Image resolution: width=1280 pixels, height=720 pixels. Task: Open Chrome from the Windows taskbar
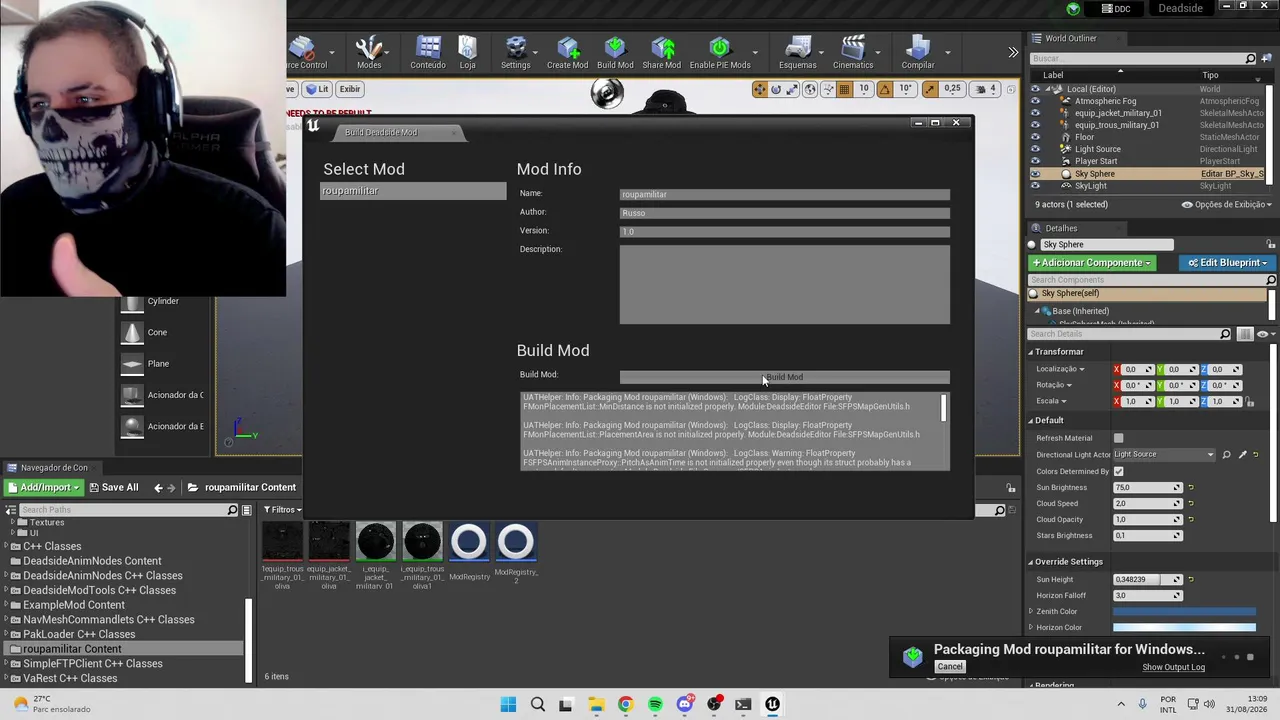click(625, 704)
